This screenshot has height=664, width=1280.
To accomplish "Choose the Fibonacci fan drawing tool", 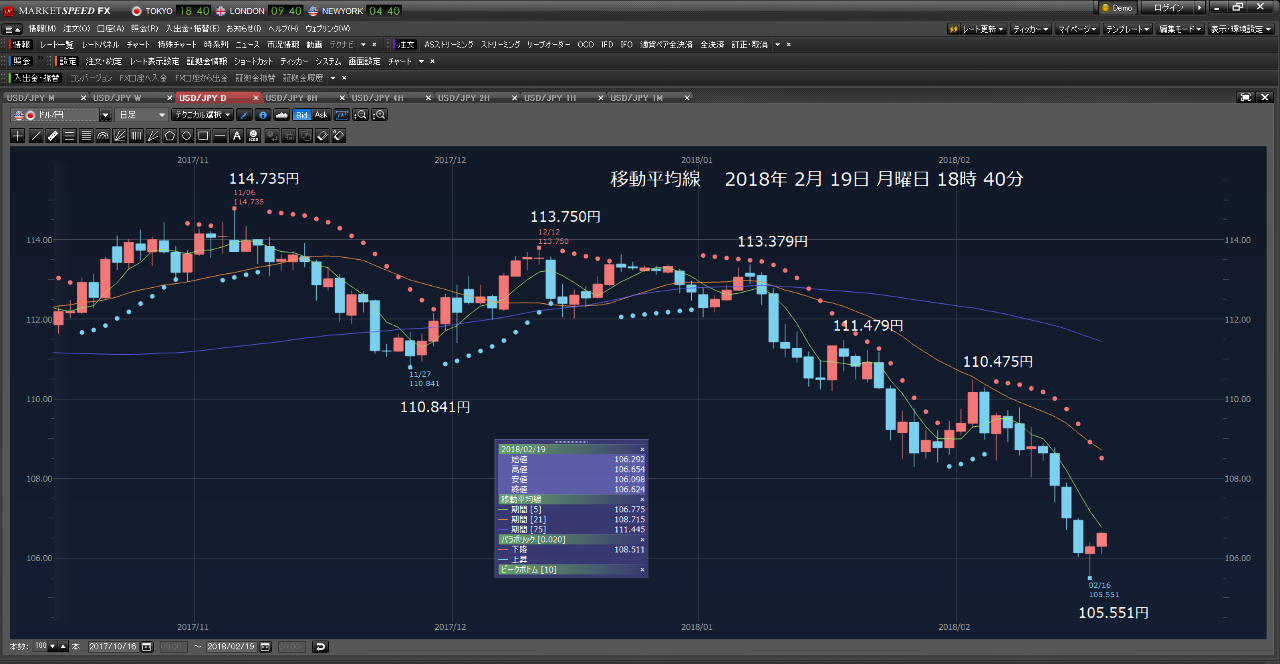I will 120,136.
